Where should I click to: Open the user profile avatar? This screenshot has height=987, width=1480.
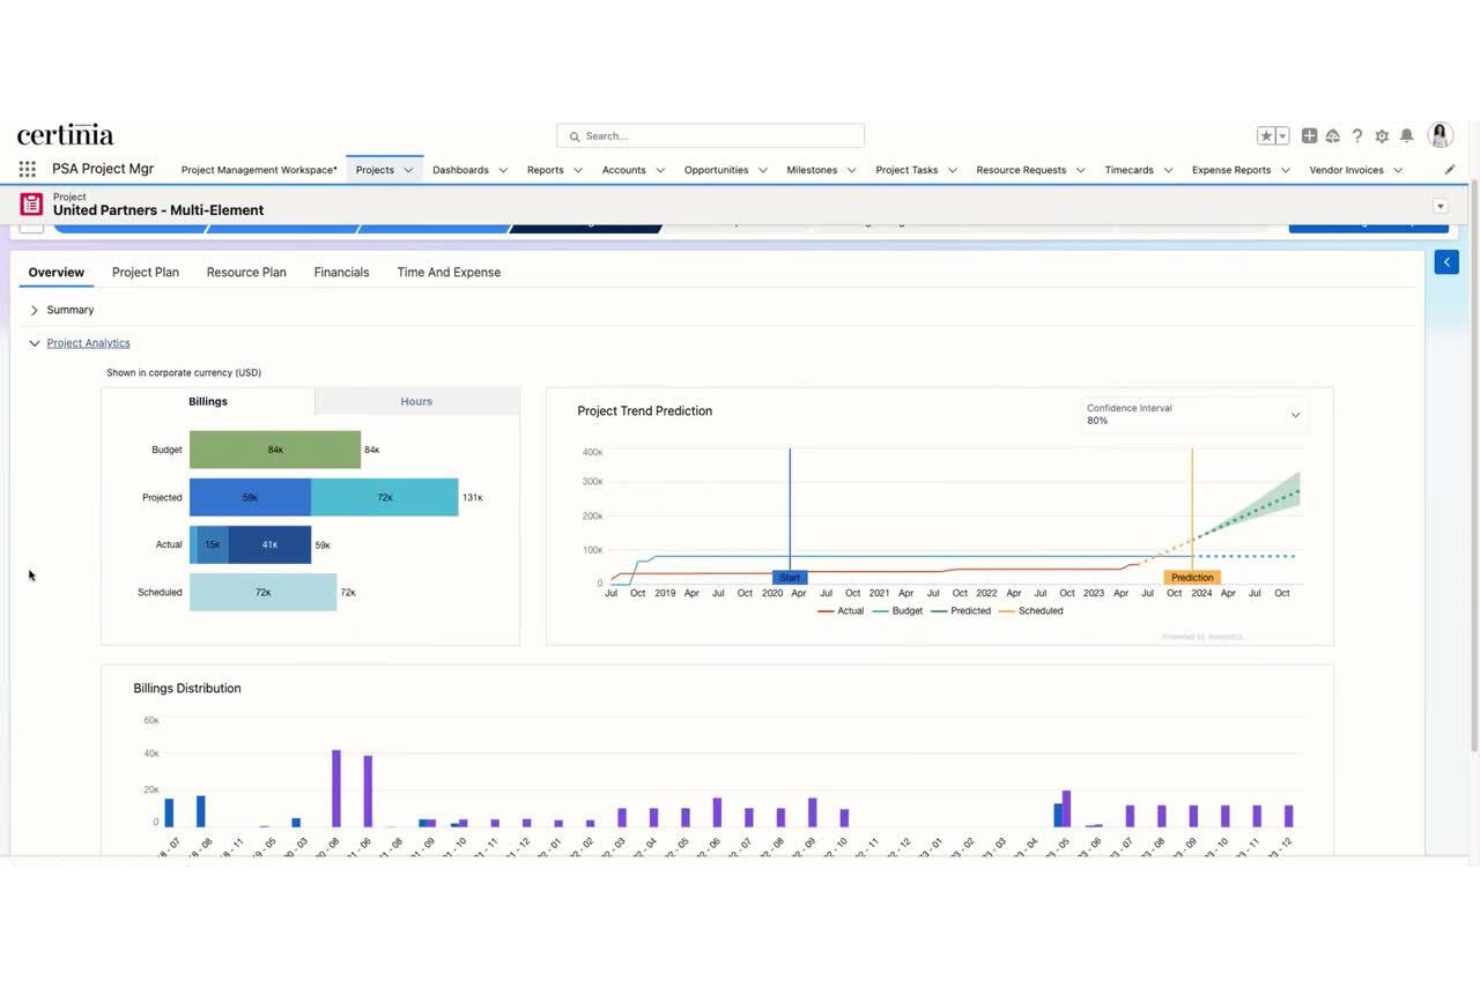[x=1440, y=135]
